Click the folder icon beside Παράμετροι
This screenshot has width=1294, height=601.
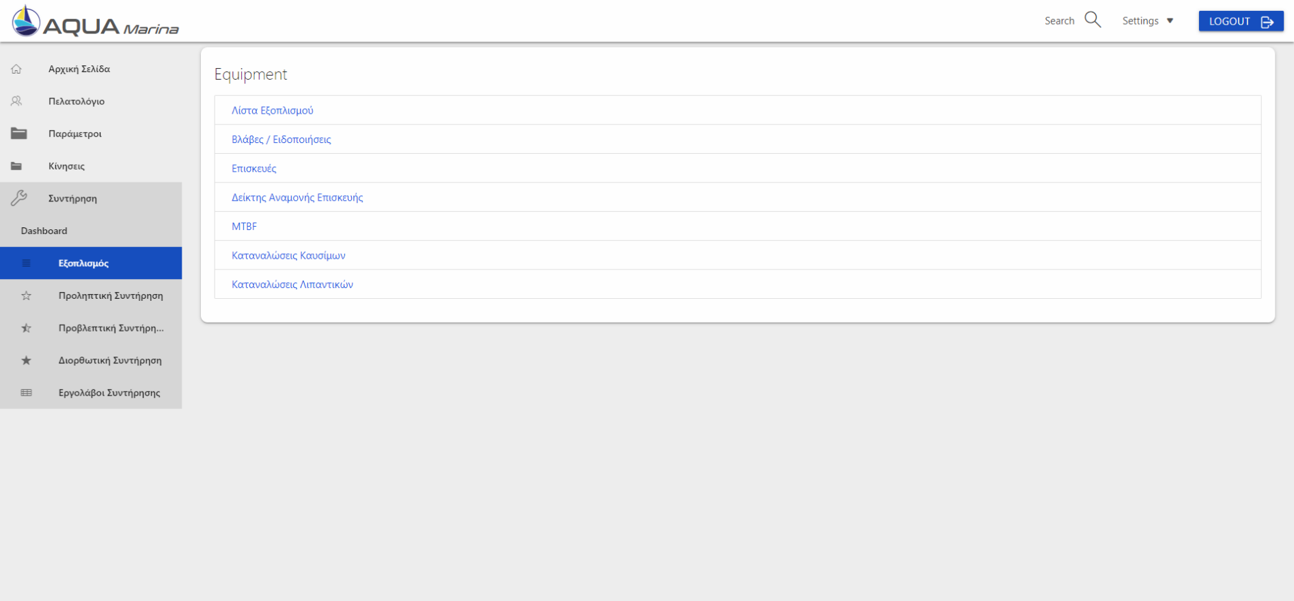[18, 133]
